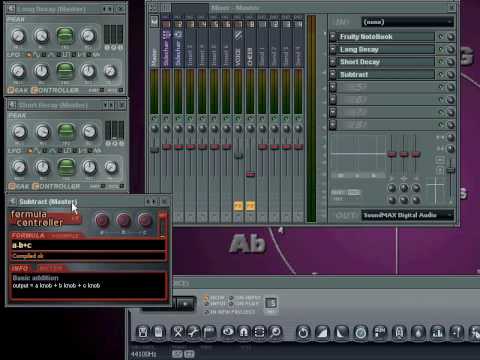Click the circular undo arrow toolbar icon

(x=303, y=332)
